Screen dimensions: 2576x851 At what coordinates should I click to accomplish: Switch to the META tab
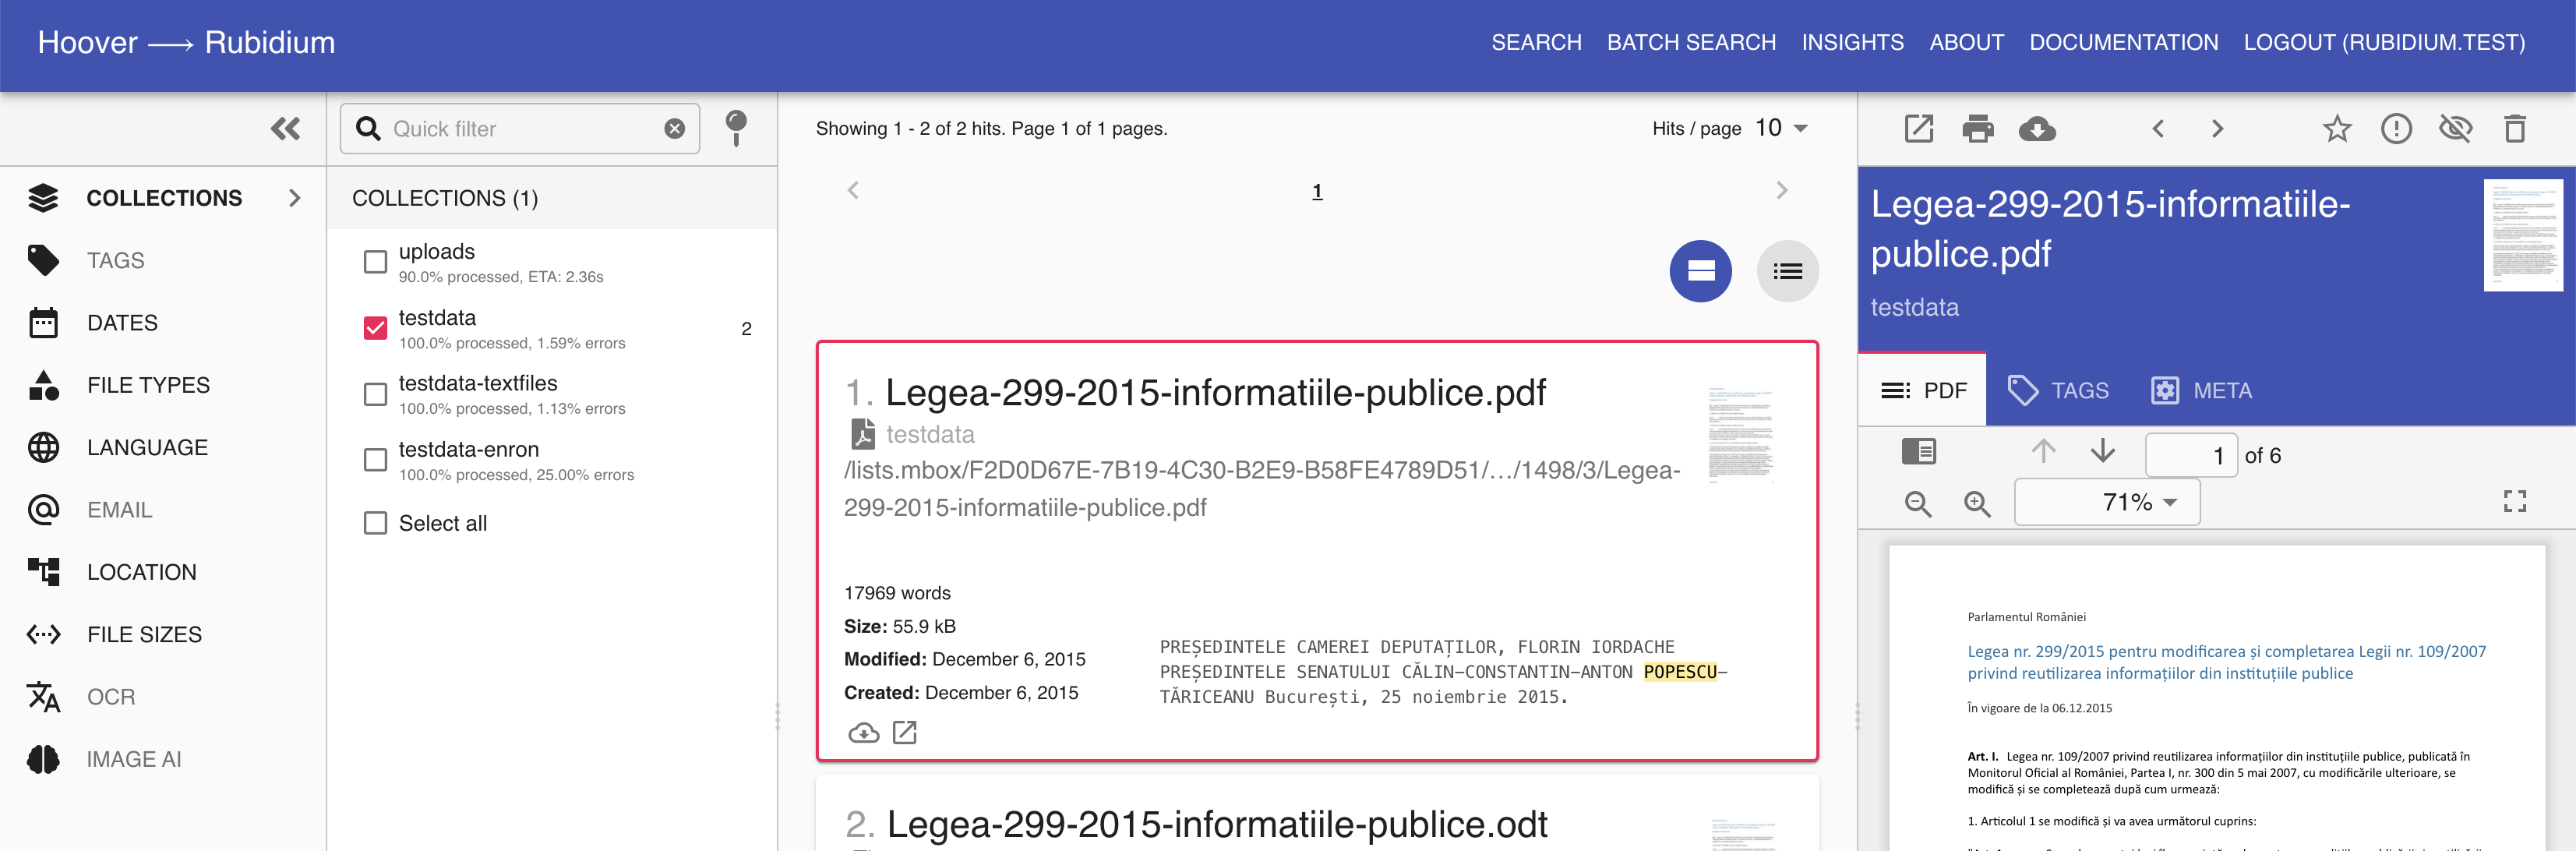(x=2201, y=391)
